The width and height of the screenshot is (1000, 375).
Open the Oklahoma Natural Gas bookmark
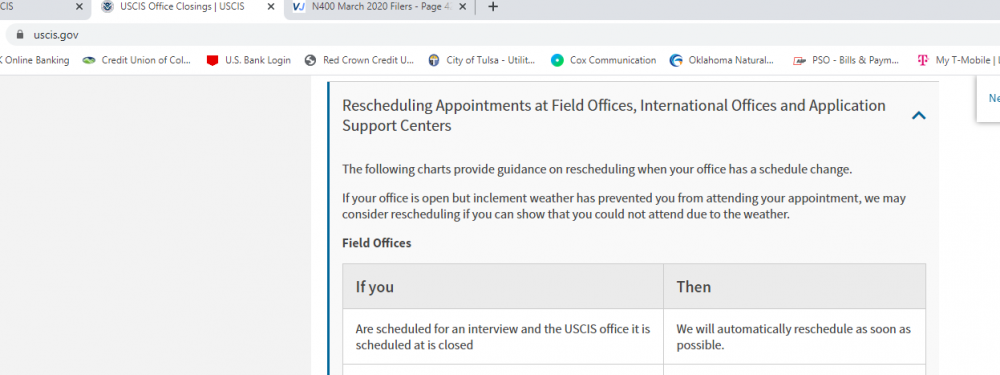click(x=722, y=61)
